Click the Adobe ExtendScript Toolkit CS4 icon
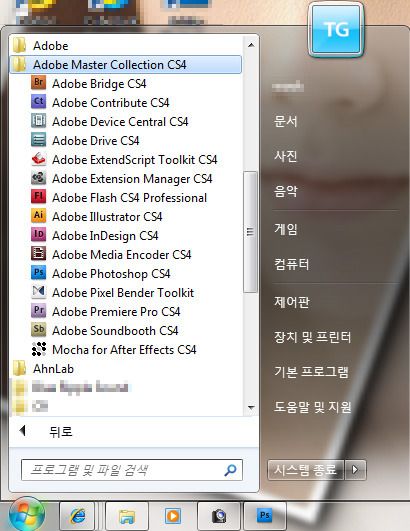 point(38,158)
